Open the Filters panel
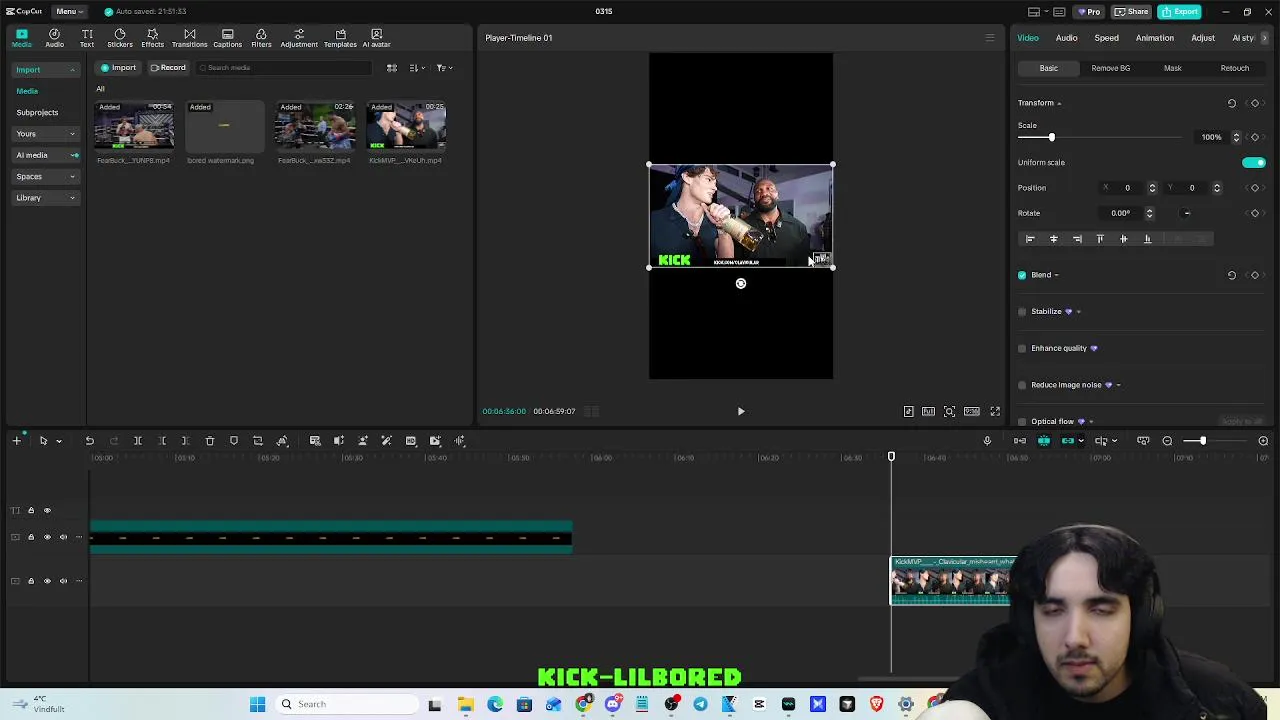Screen dimensions: 1280x720 pos(261,38)
